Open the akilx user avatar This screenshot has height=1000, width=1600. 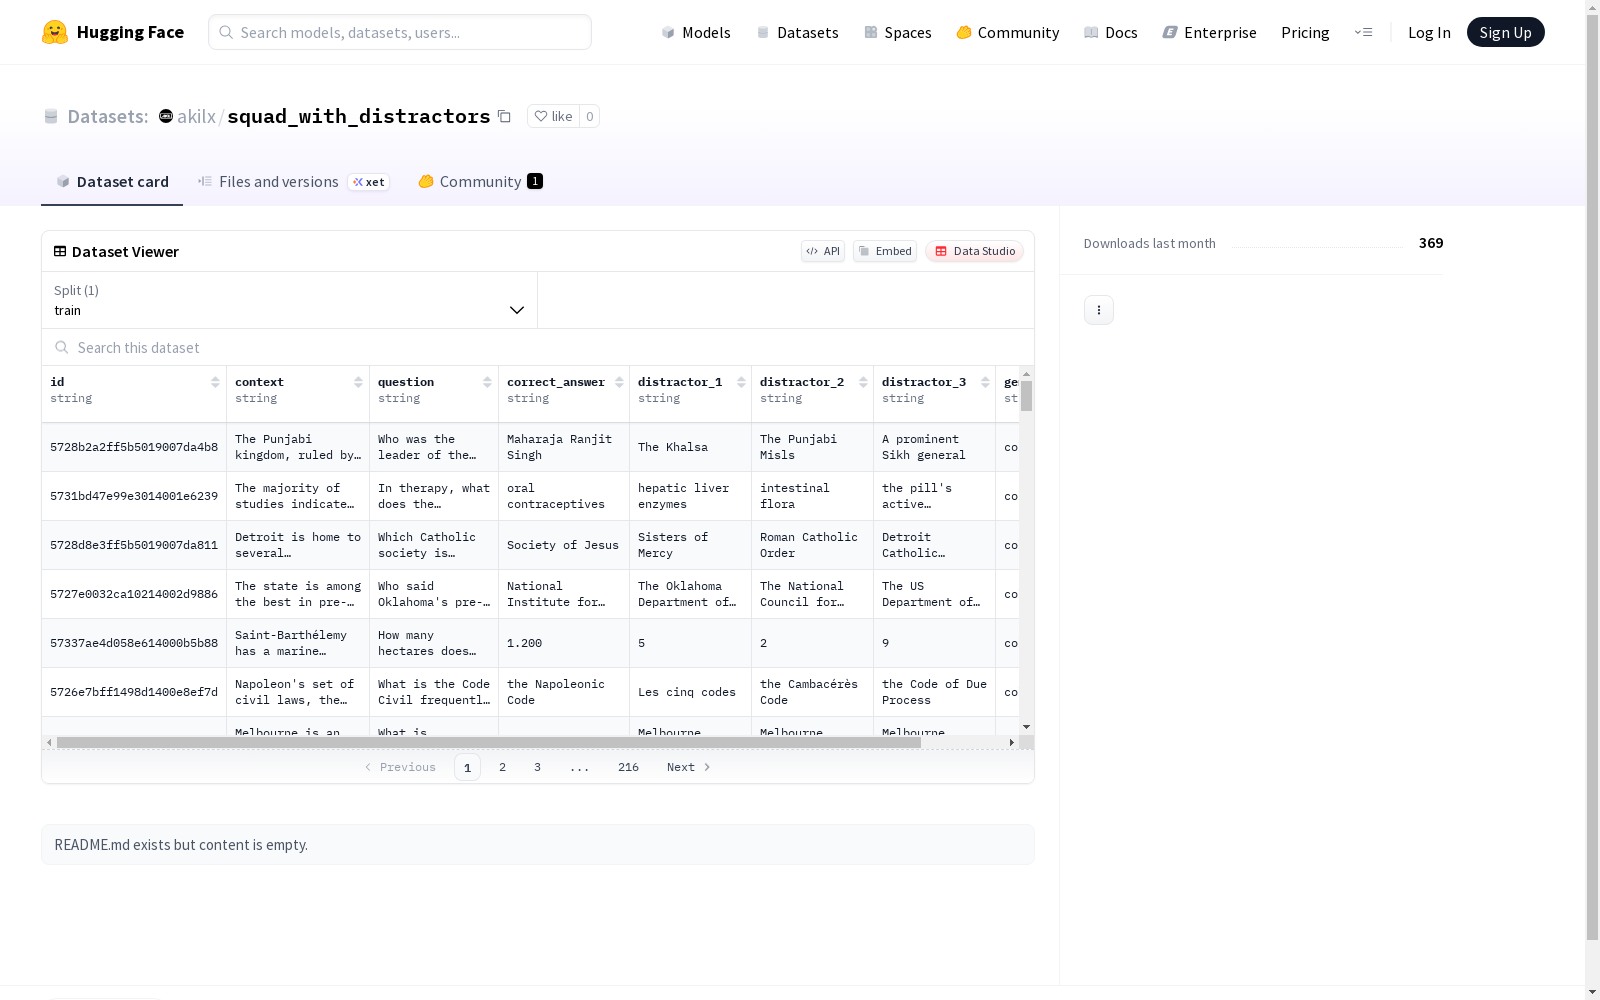click(166, 116)
